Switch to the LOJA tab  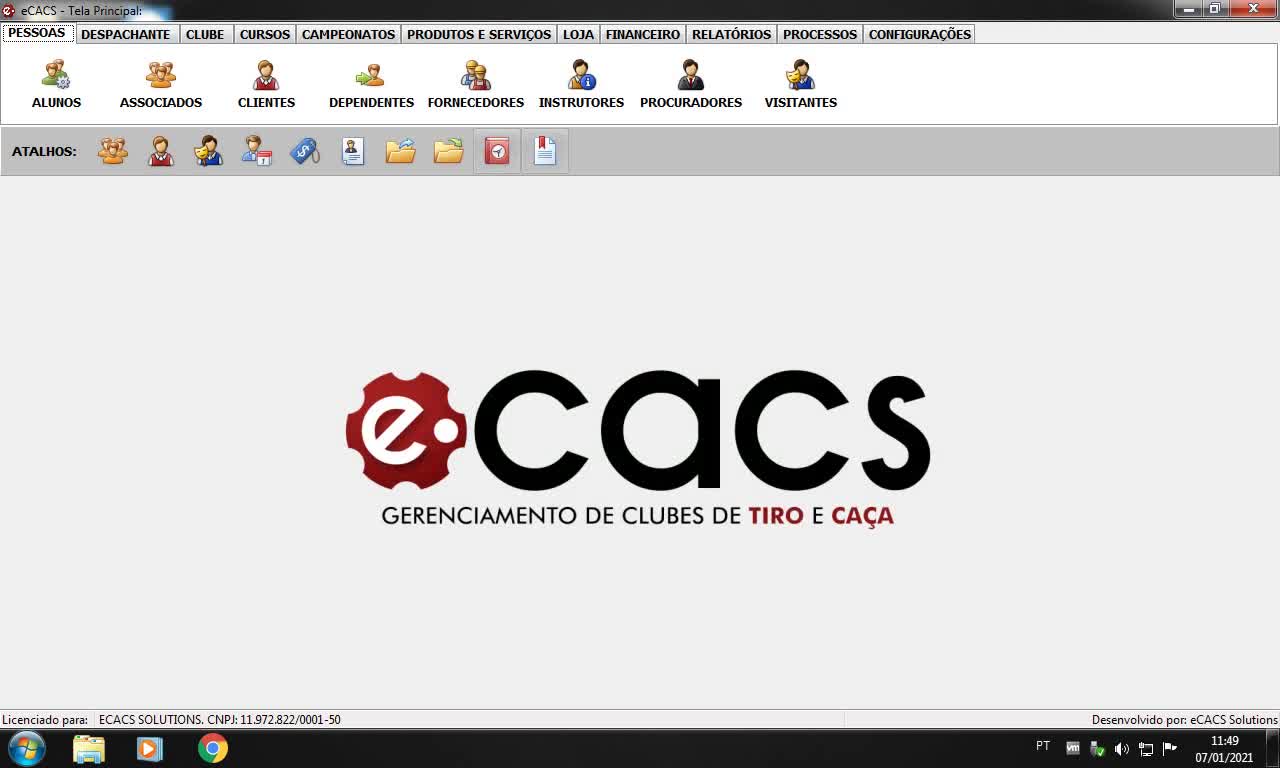[578, 34]
